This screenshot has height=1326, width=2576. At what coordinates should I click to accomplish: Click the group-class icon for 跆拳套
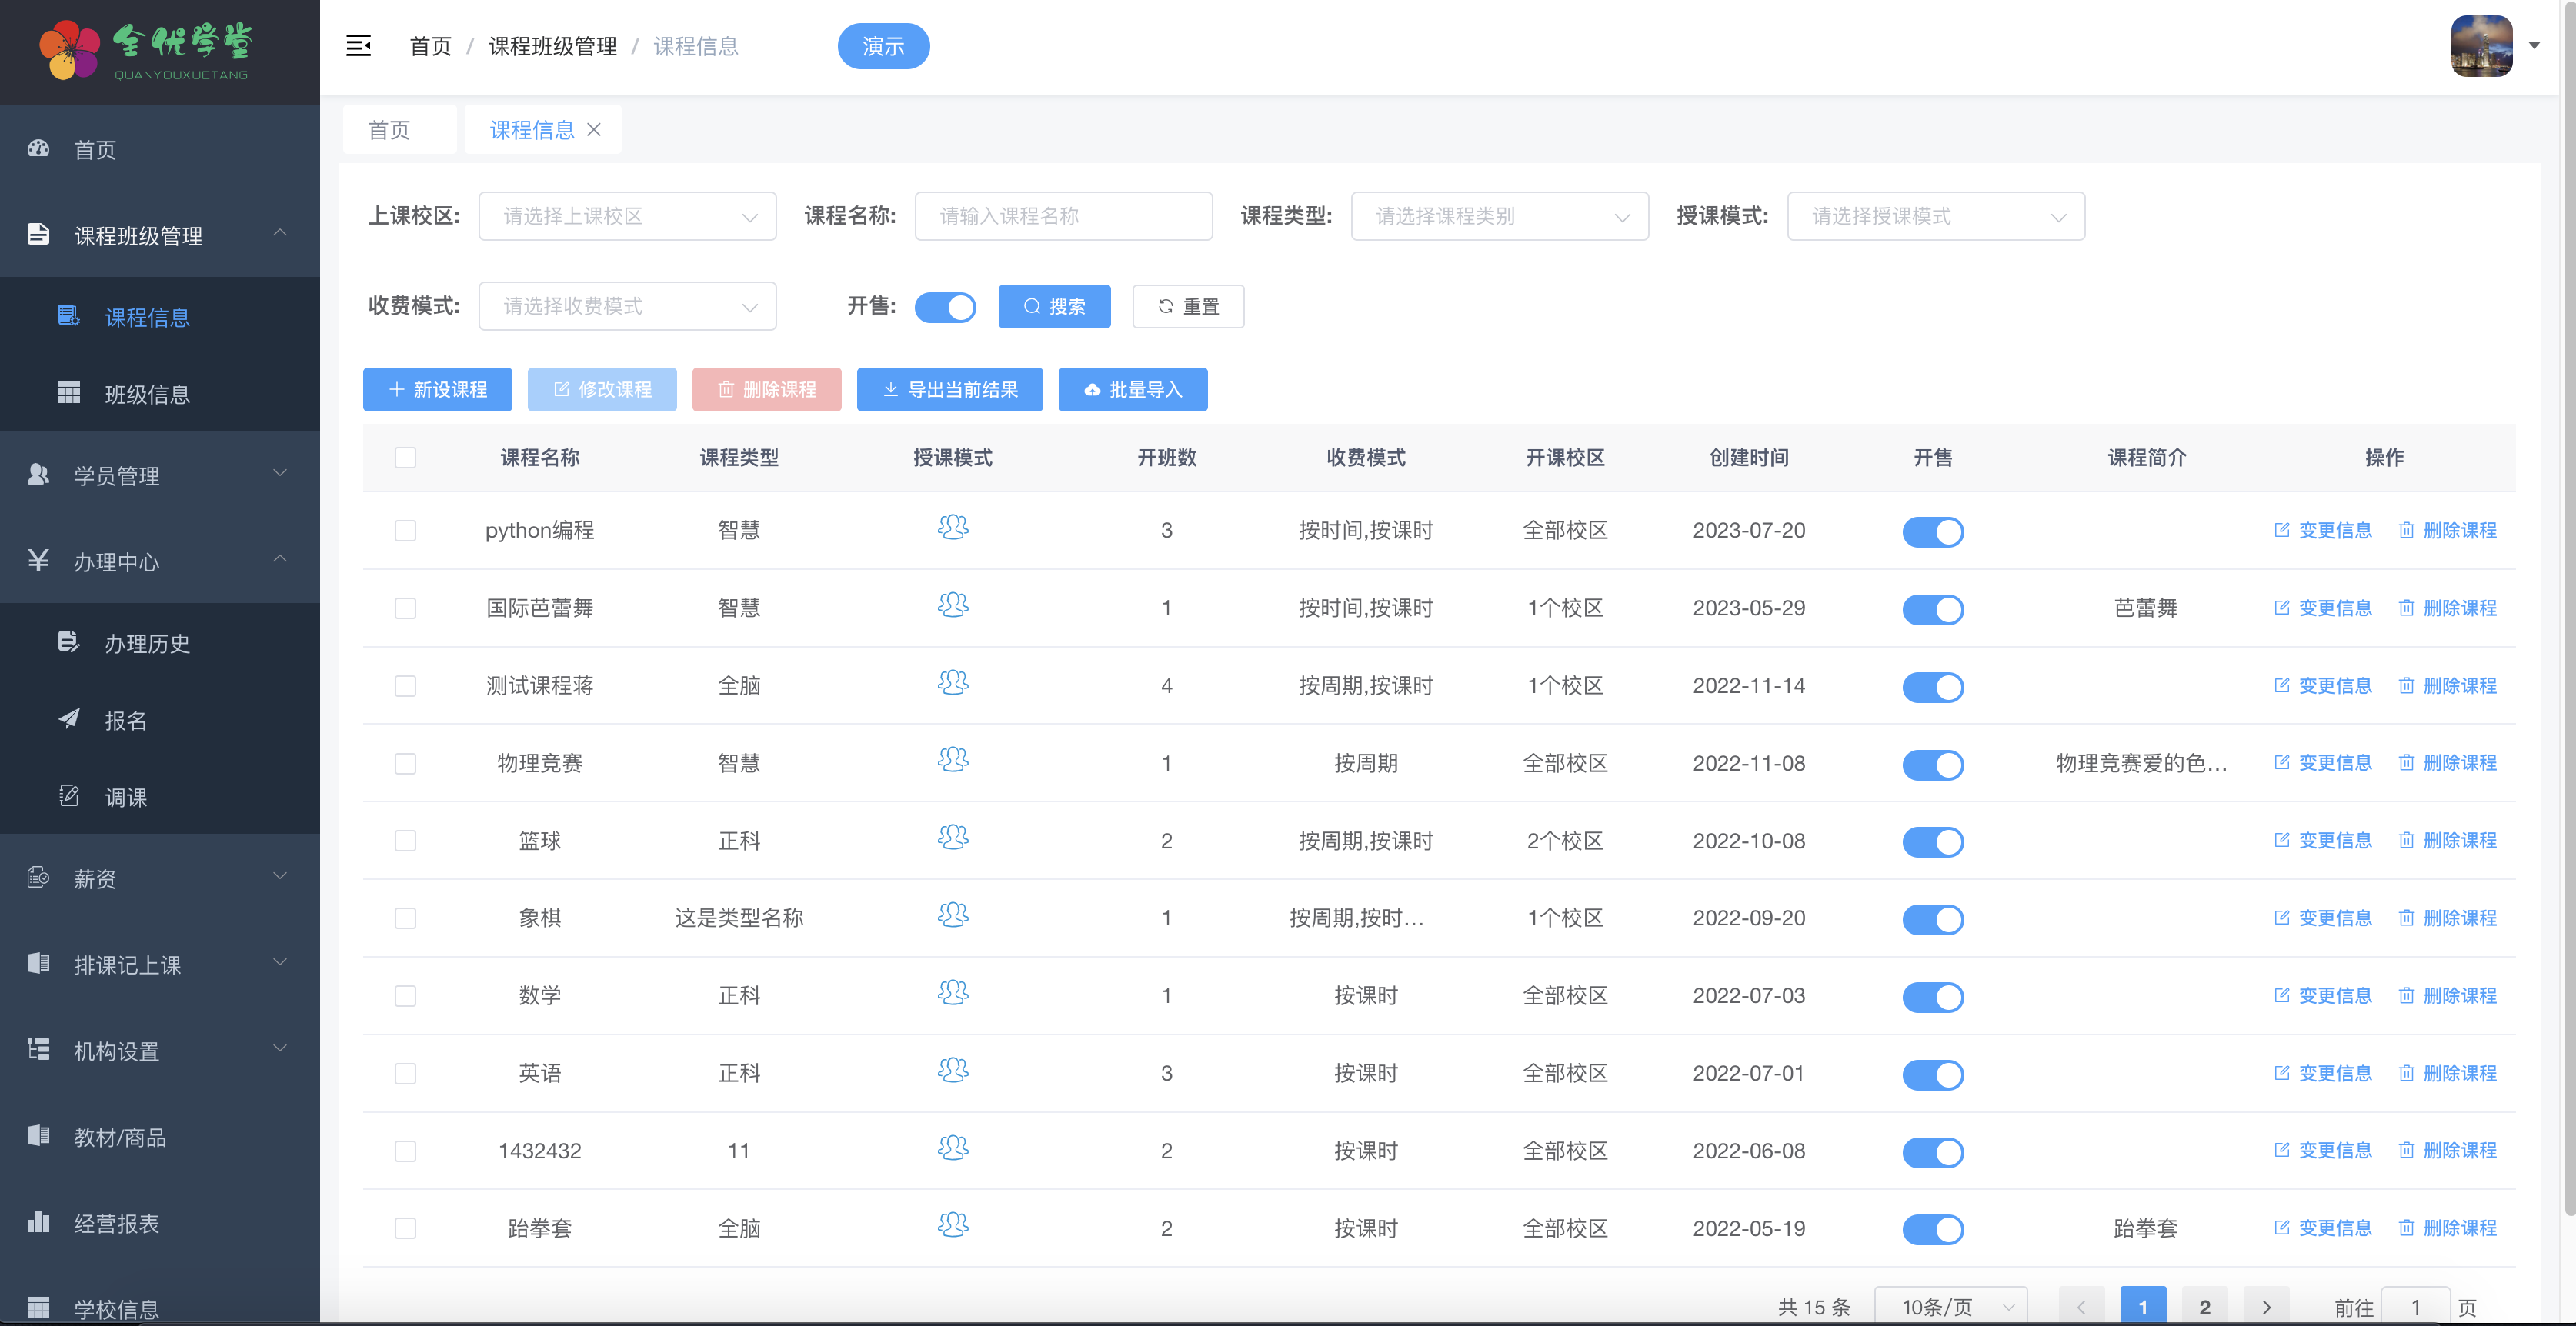click(x=953, y=1225)
